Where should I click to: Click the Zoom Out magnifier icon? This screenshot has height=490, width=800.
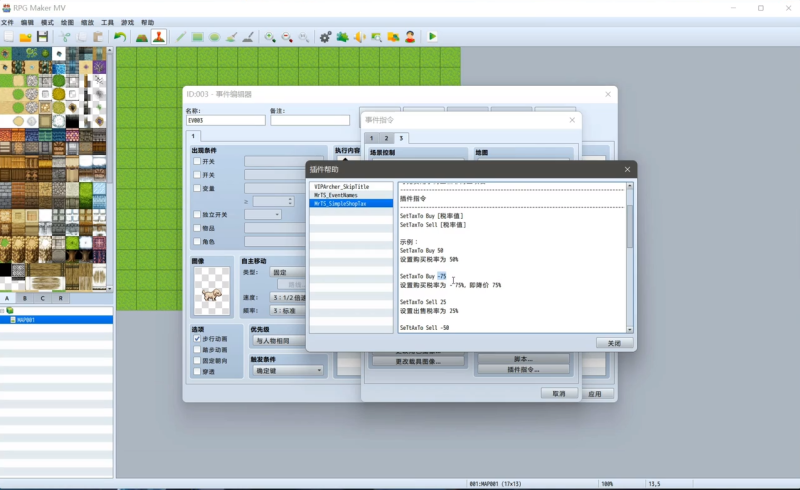[x=287, y=37]
